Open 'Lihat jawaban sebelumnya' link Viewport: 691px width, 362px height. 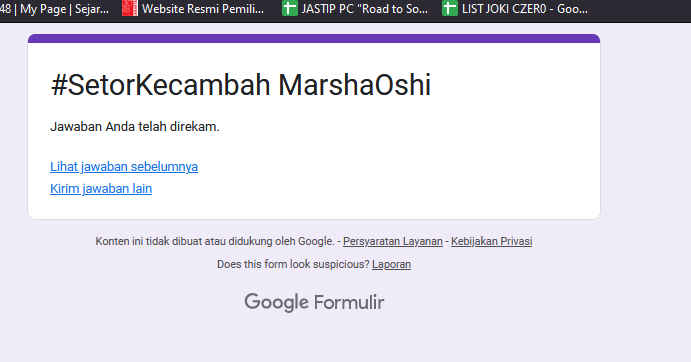click(x=124, y=167)
